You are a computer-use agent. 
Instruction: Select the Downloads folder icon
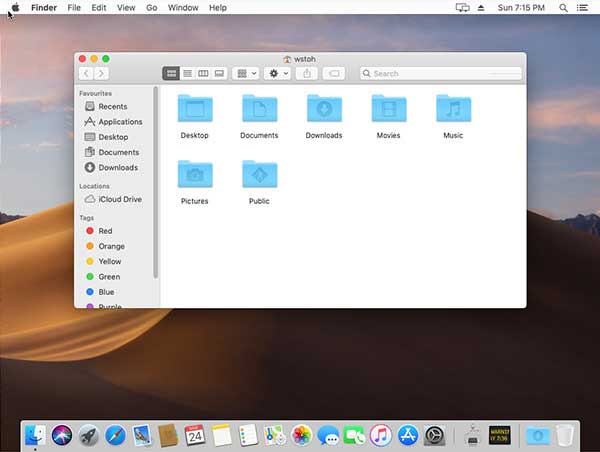point(324,108)
